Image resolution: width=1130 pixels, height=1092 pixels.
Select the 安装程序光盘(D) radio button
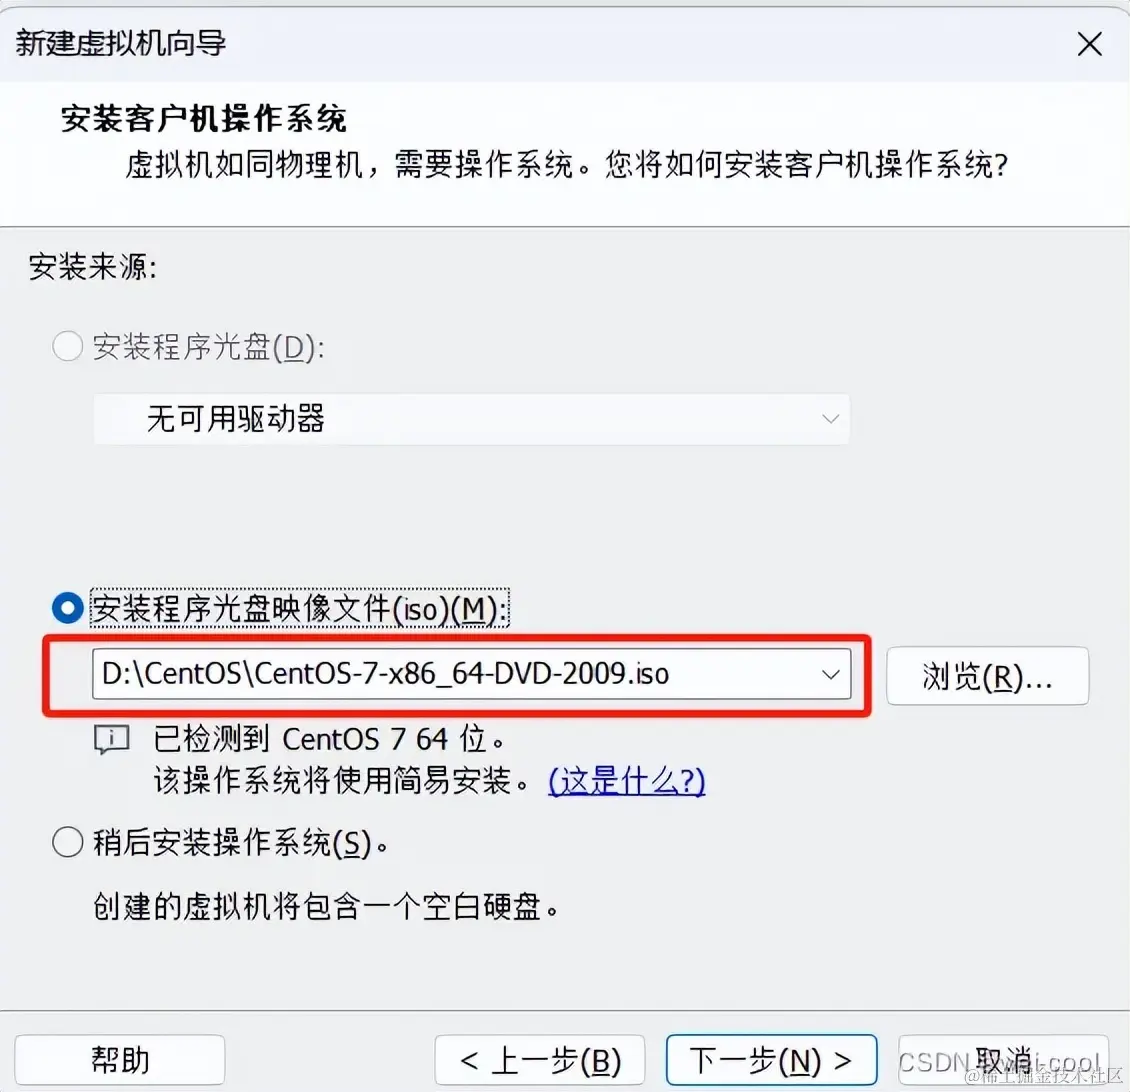(x=68, y=346)
